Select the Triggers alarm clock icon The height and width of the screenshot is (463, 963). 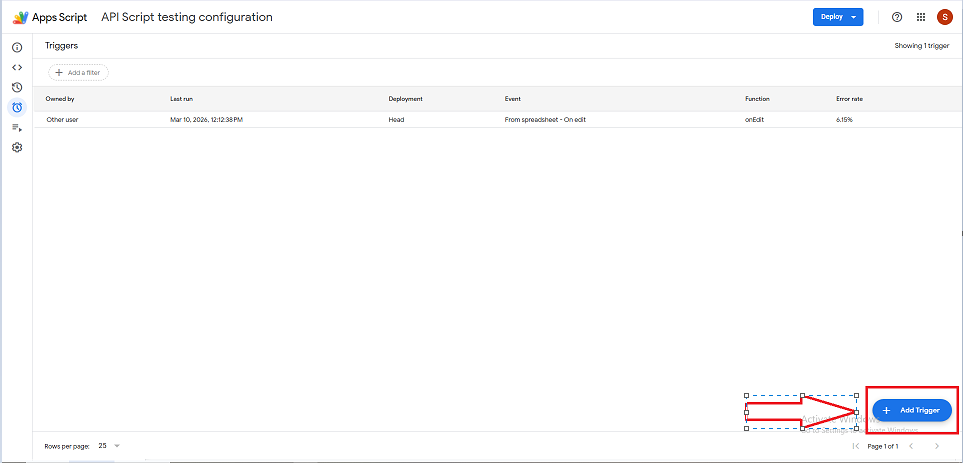pos(17,107)
